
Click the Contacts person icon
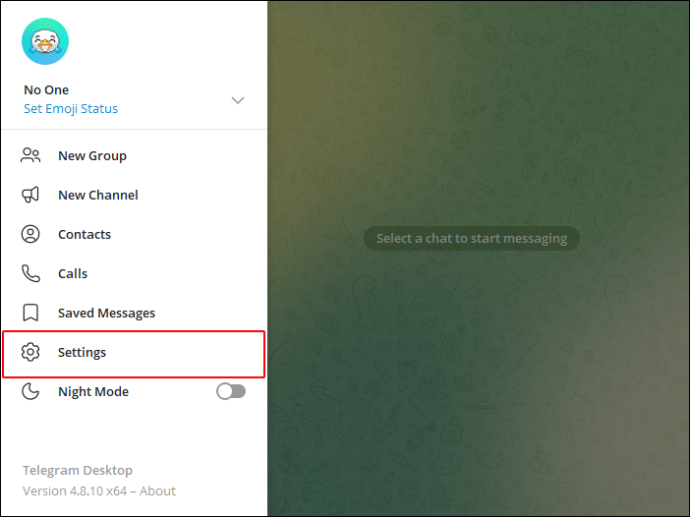30,234
